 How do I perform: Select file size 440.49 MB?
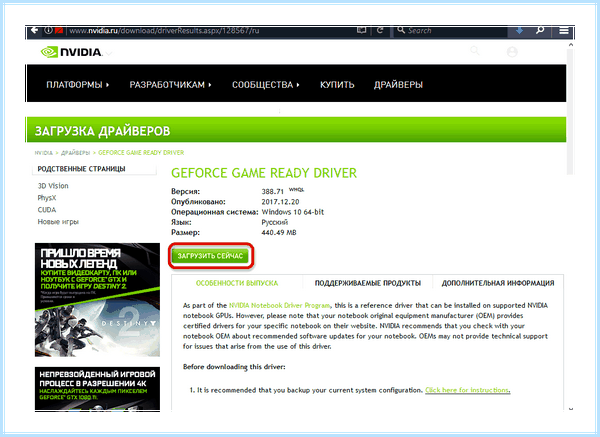tap(279, 233)
